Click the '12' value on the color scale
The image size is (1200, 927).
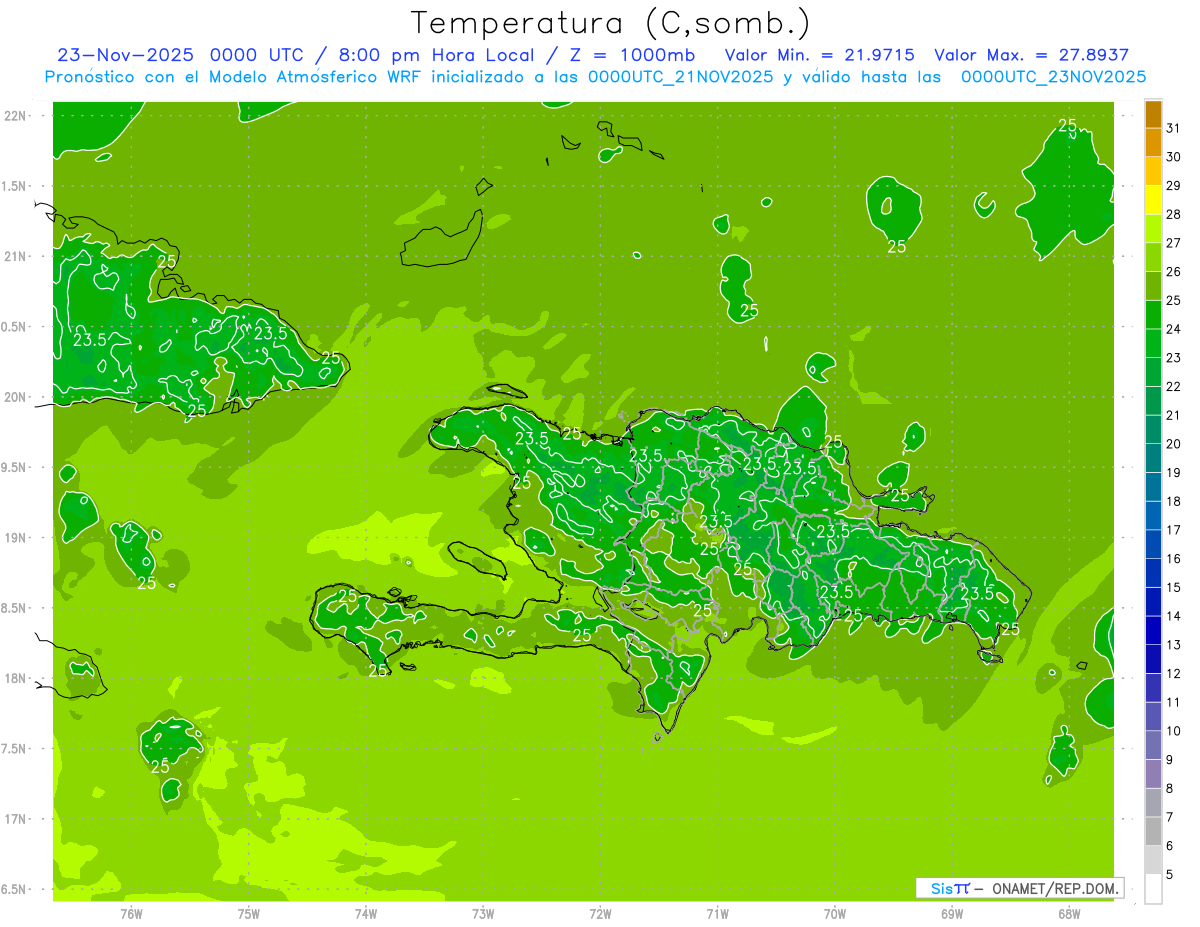click(1173, 674)
